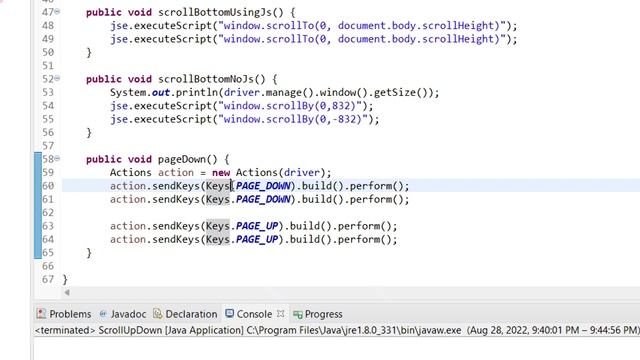This screenshot has height=360, width=640.
Task: Switch to the Problems tab
Action: pos(64,314)
